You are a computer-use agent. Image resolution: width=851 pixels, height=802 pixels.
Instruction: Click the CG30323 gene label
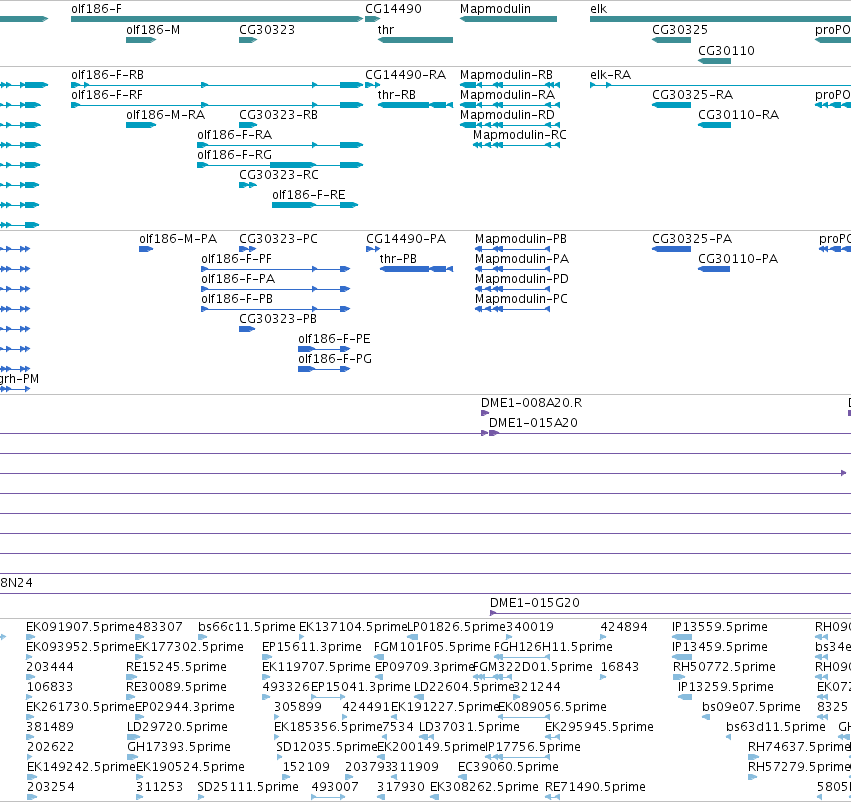267,30
